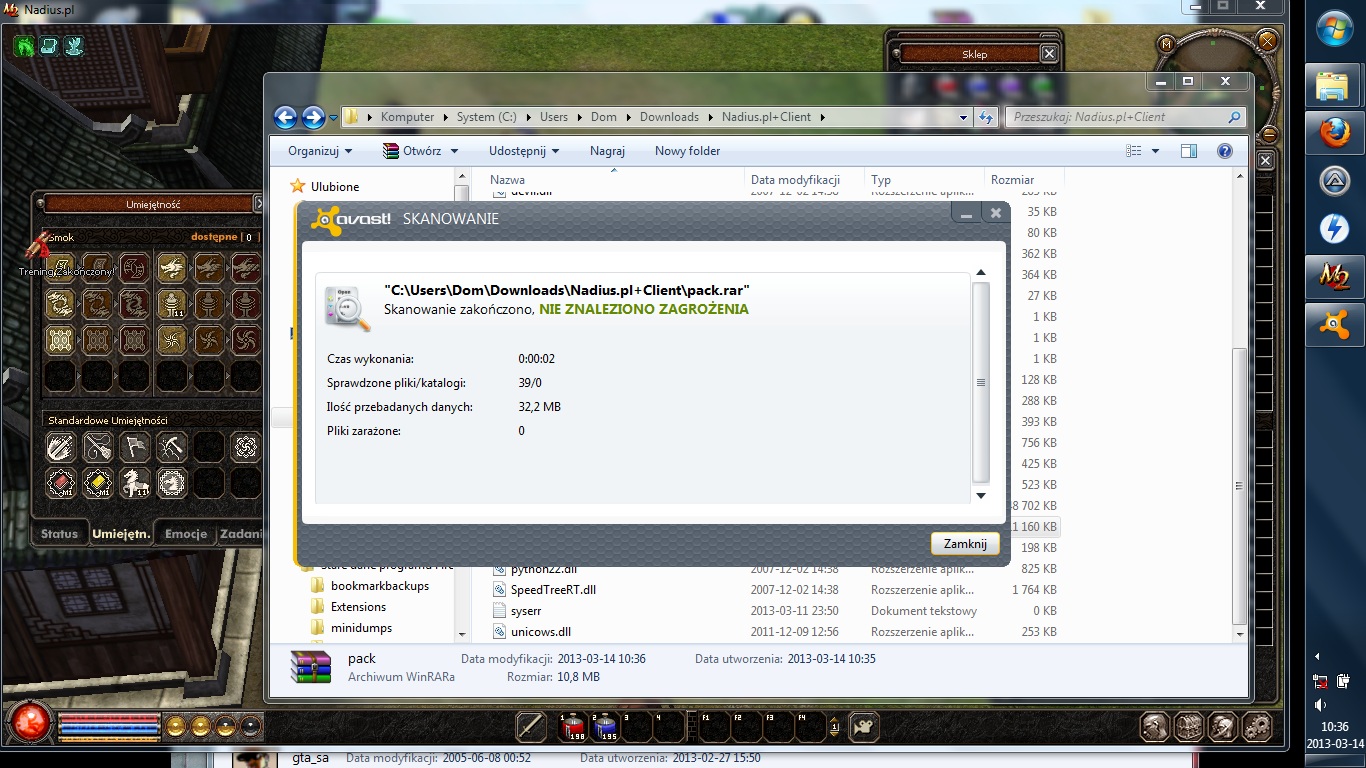1366x768 pixels.
Task: Click Firefox icon in Windows taskbar
Action: [1334, 133]
